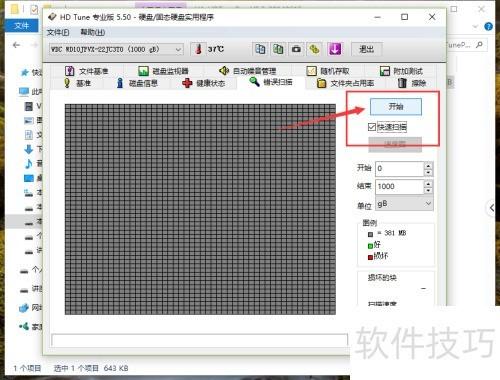Click the green good-block legend swatch
Image resolution: width=500 pixels, height=380 pixels.
[370, 246]
